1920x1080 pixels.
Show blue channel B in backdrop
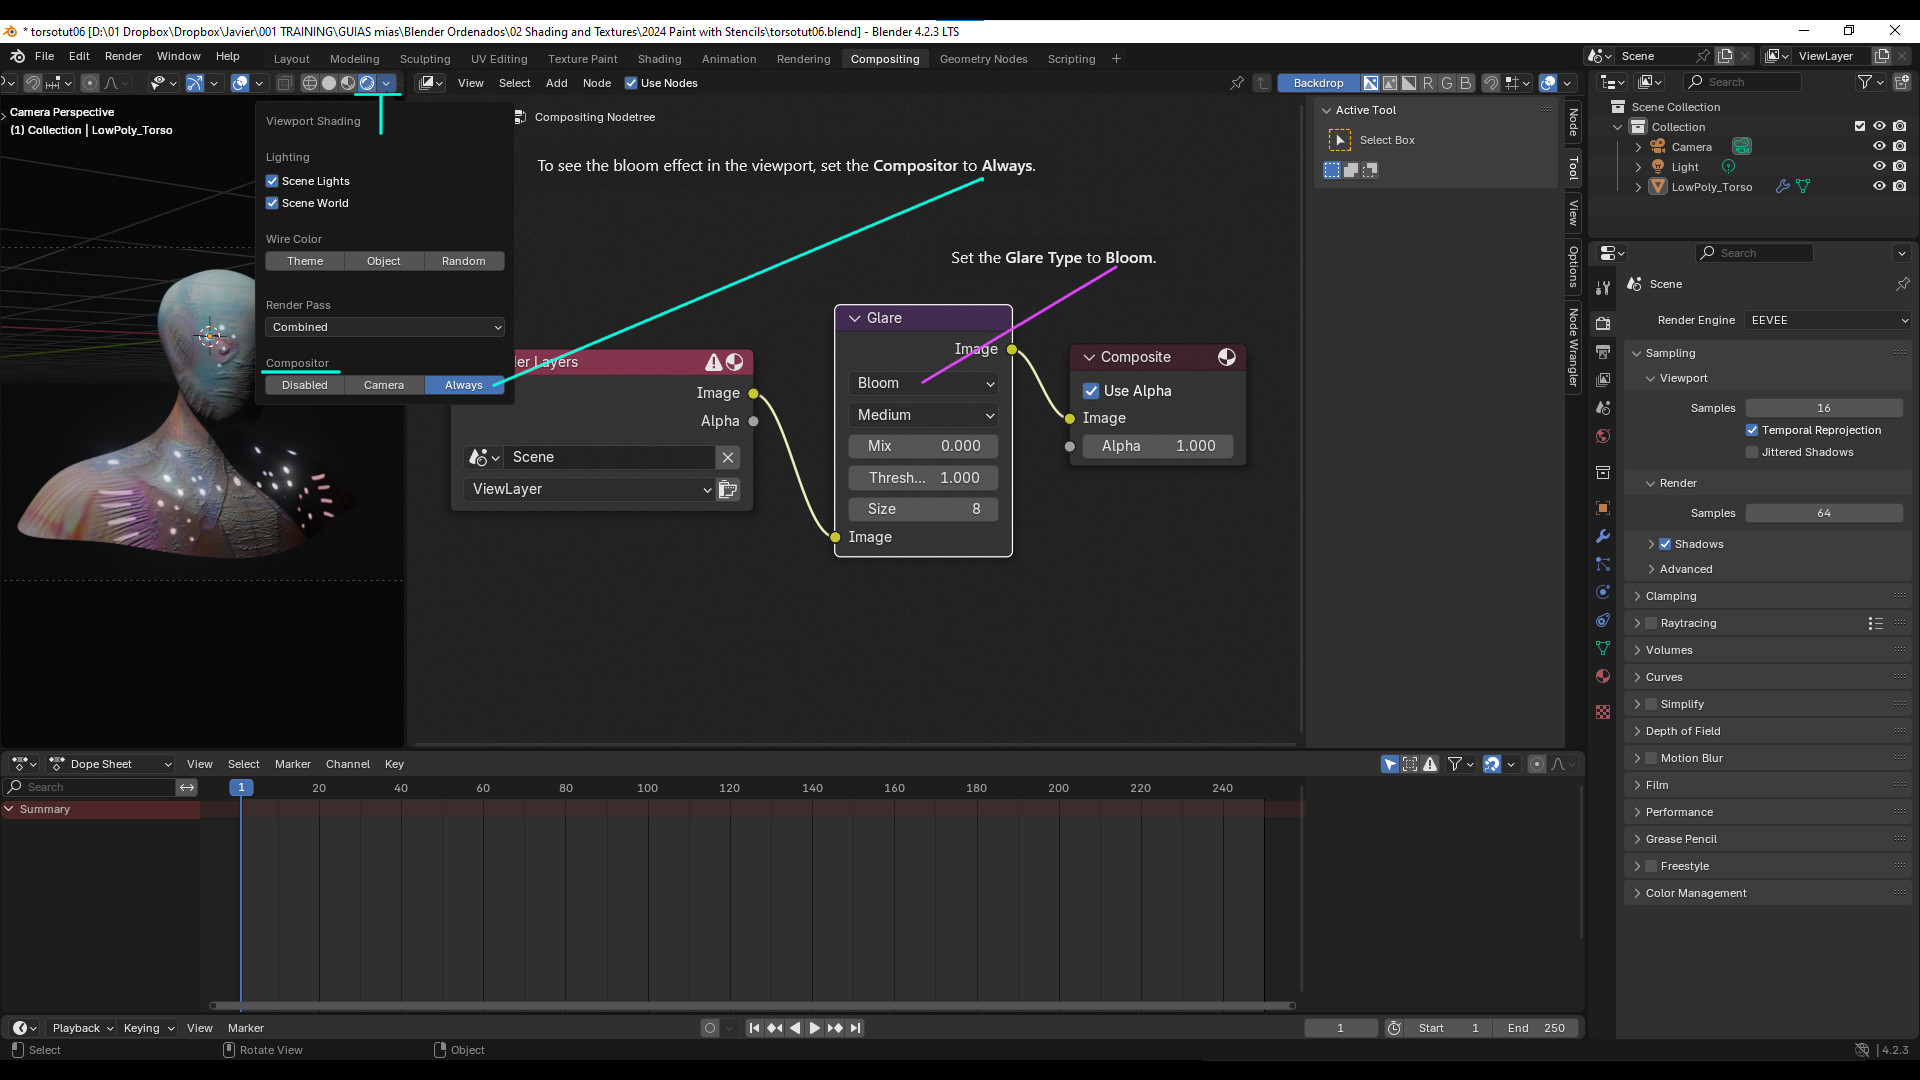[1466, 83]
